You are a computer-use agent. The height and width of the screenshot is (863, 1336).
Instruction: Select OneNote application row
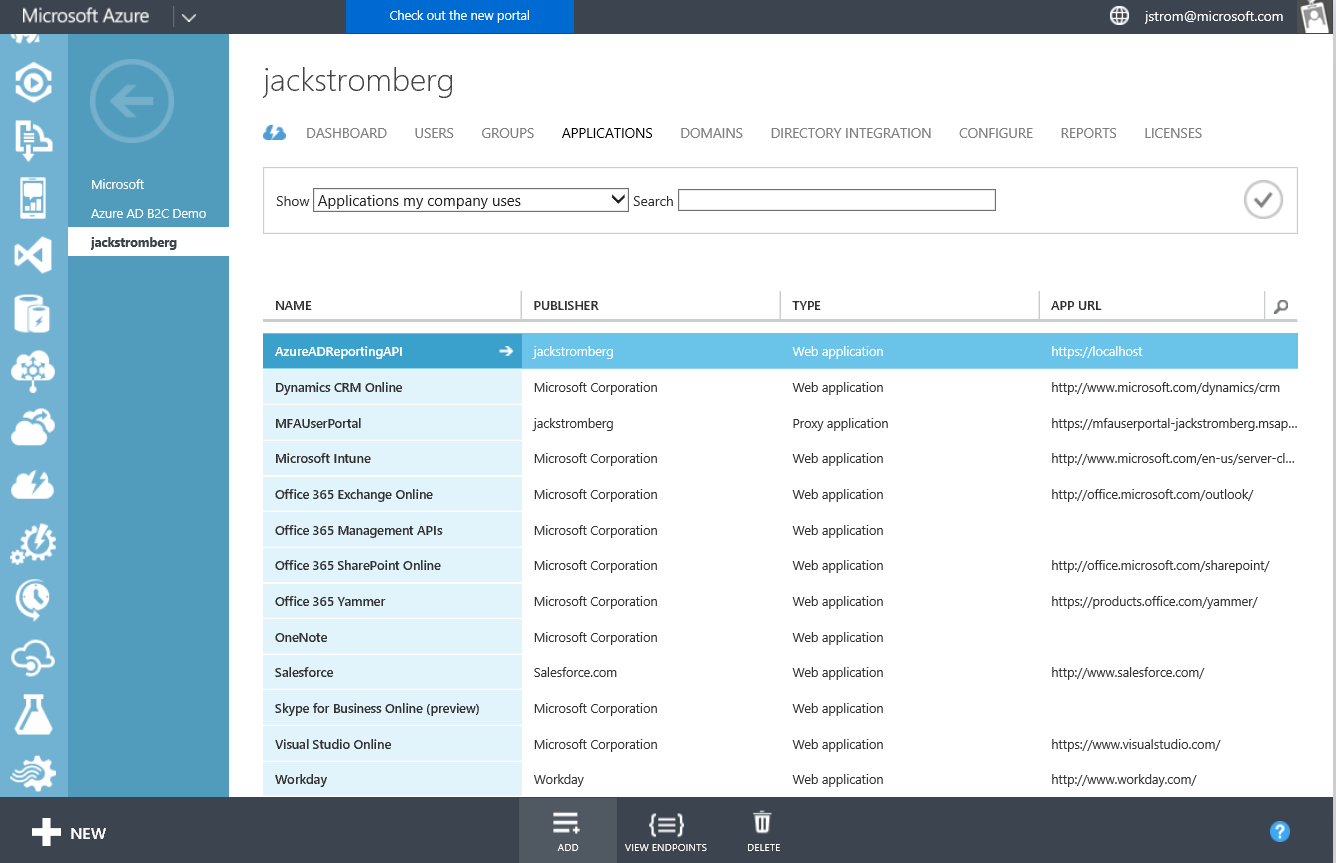(x=780, y=637)
